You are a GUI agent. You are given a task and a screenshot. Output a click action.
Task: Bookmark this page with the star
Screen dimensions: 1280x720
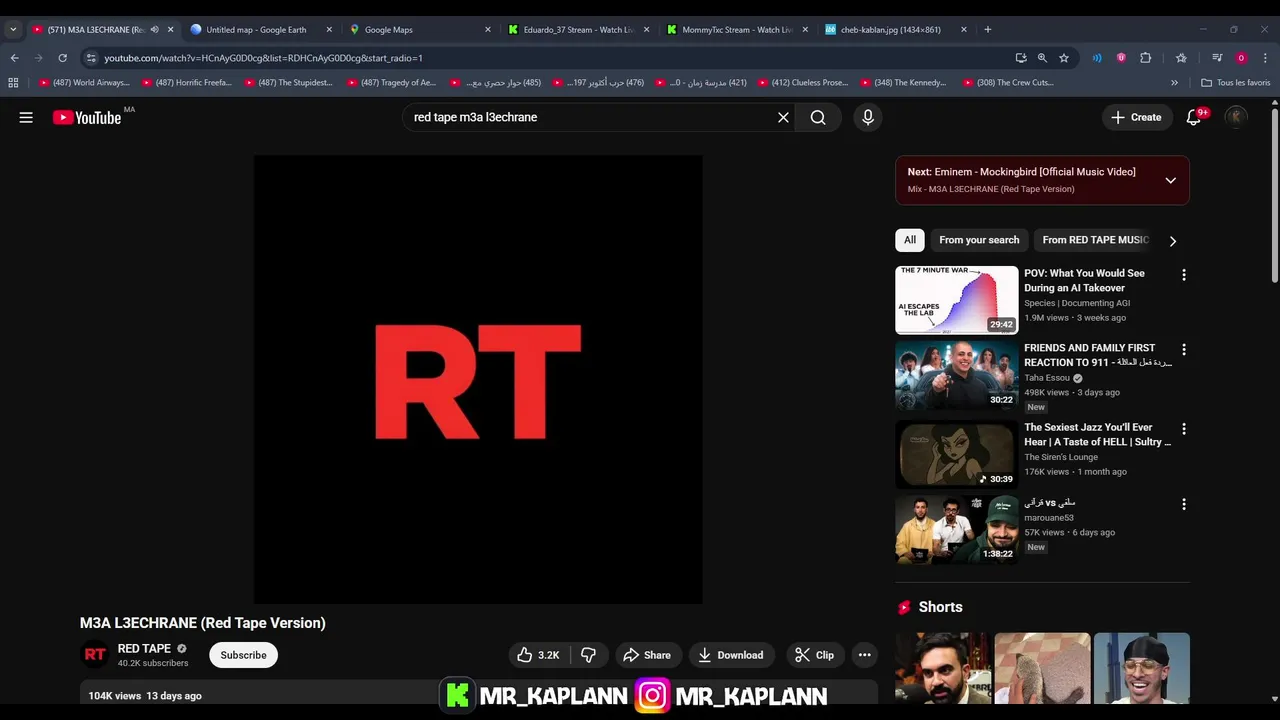[x=1064, y=58]
